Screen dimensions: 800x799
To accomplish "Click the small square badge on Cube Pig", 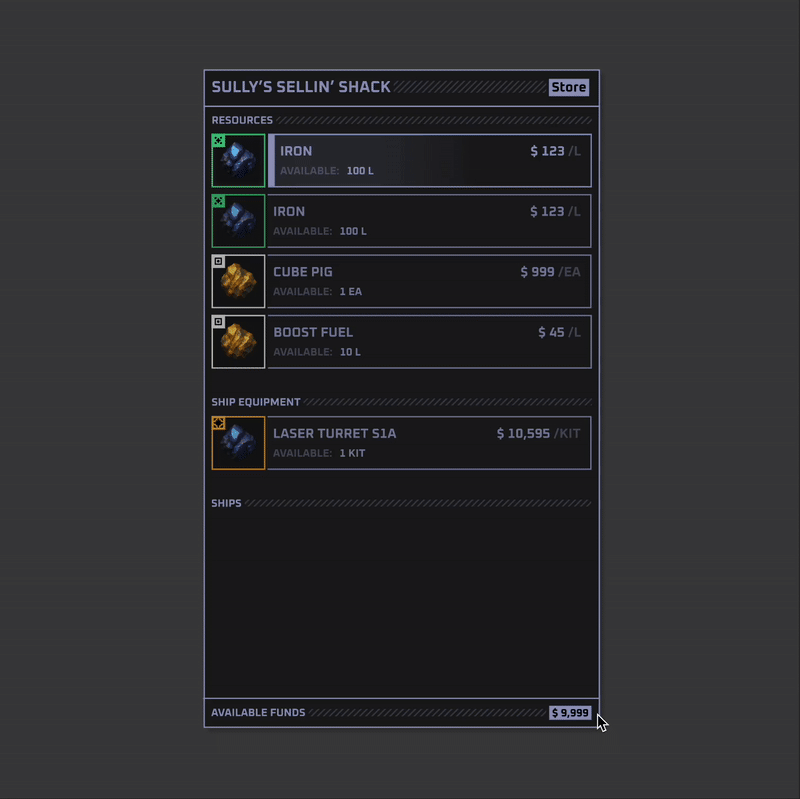I will click(x=218, y=261).
